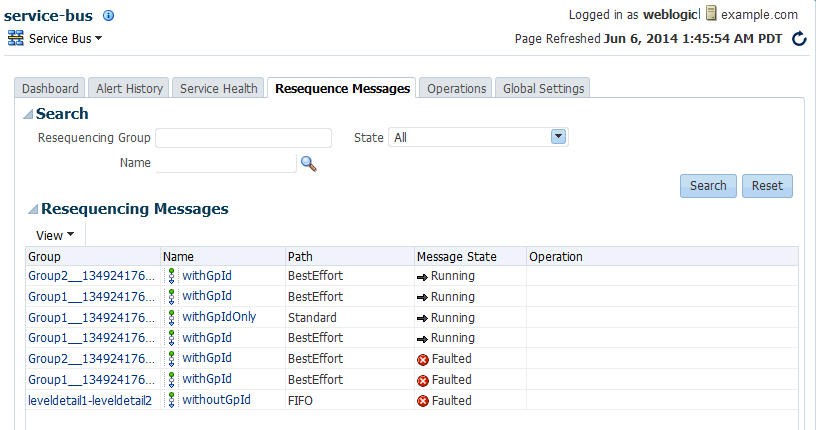This screenshot has height=430, width=816.
Task: Click the weblogic username text
Action: pos(671,15)
